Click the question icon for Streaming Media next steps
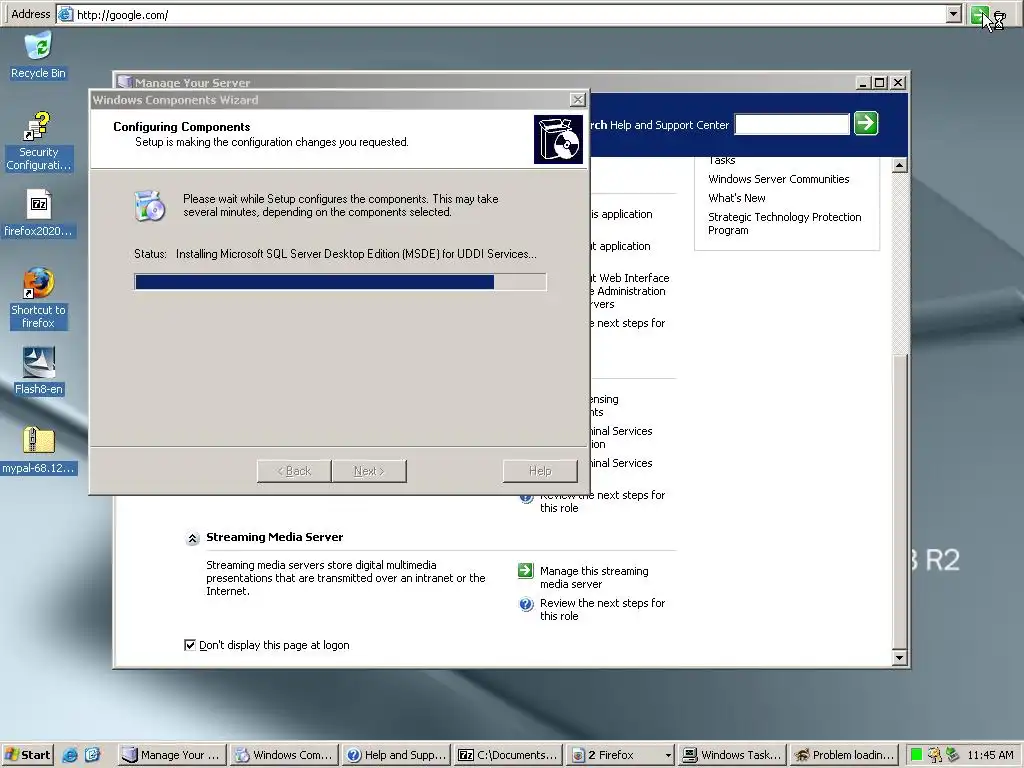The image size is (1024, 768). coord(526,603)
